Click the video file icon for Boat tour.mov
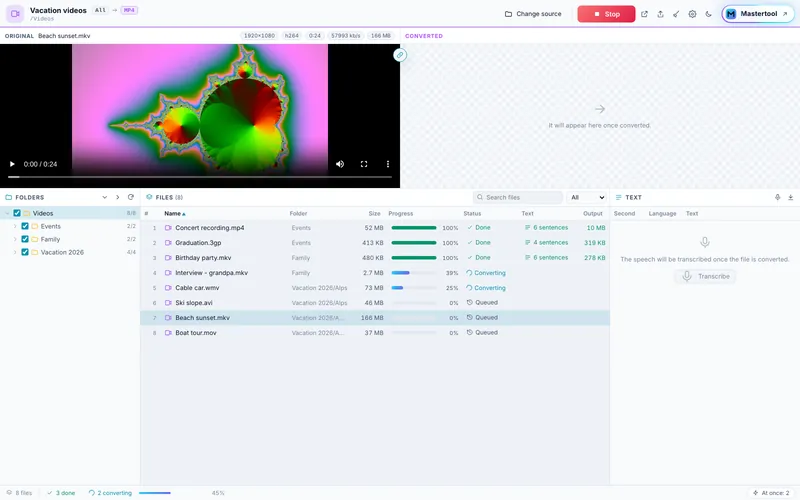Image resolution: width=800 pixels, height=500 pixels. pos(168,333)
